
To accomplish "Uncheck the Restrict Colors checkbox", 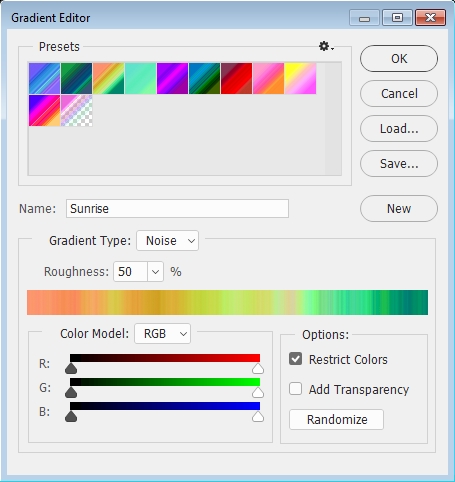I will (296, 359).
